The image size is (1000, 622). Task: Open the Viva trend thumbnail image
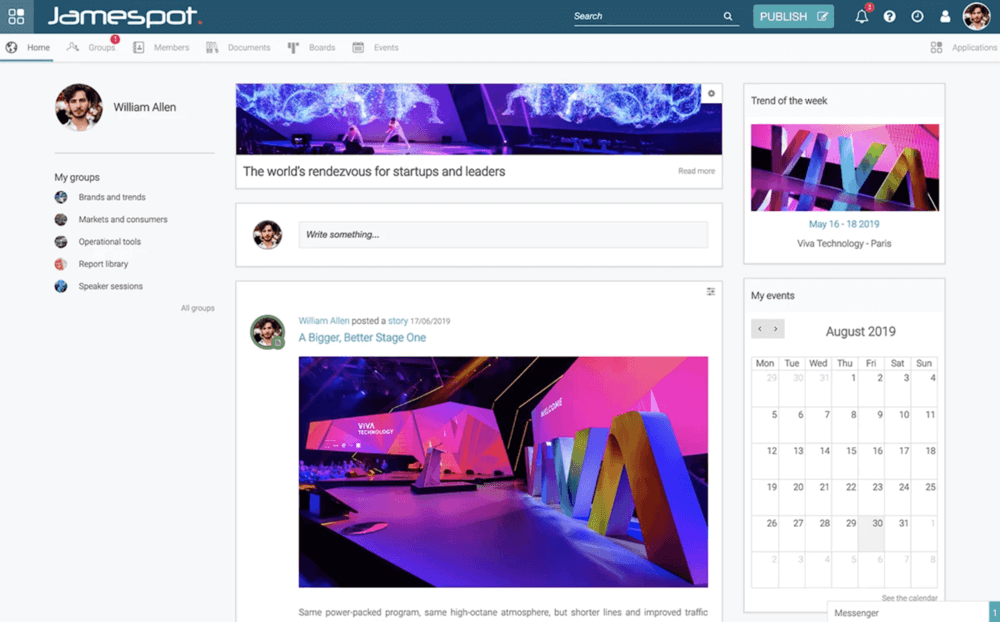(x=844, y=167)
